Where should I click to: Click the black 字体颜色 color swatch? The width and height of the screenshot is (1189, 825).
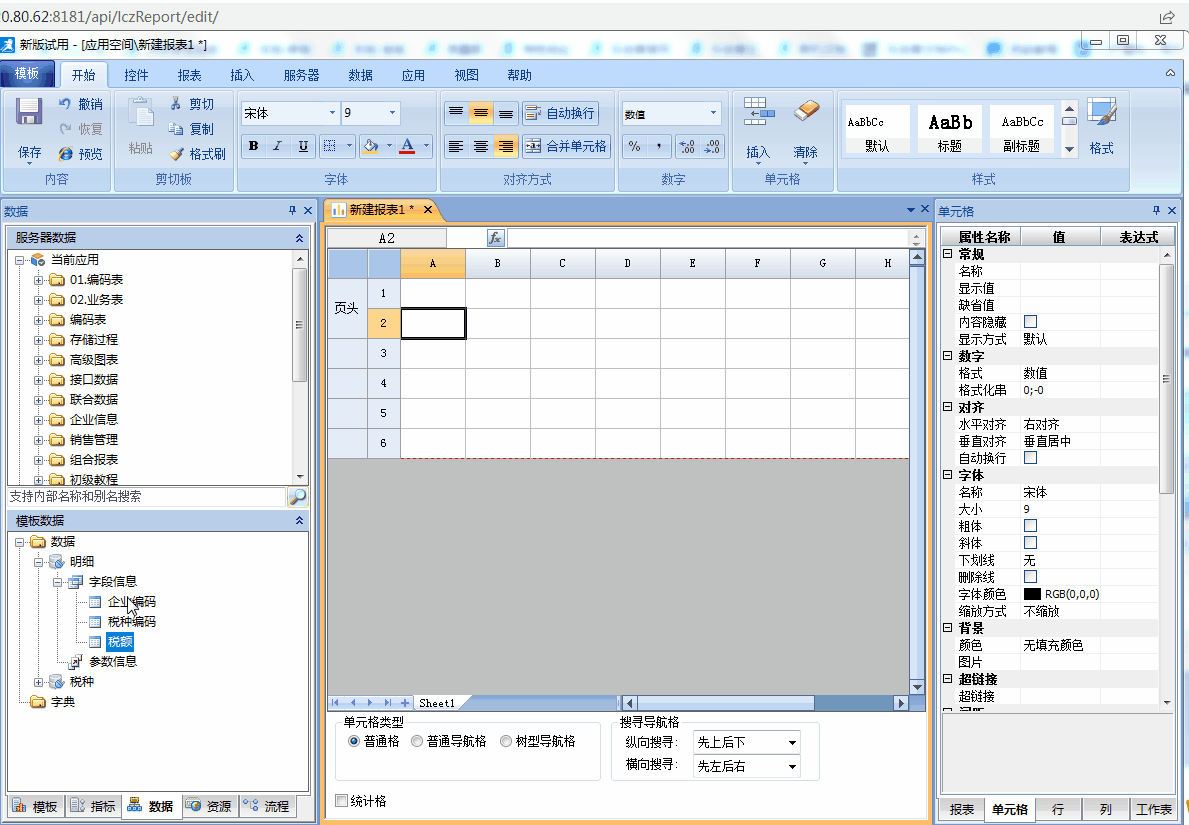pyautogui.click(x=1032, y=594)
